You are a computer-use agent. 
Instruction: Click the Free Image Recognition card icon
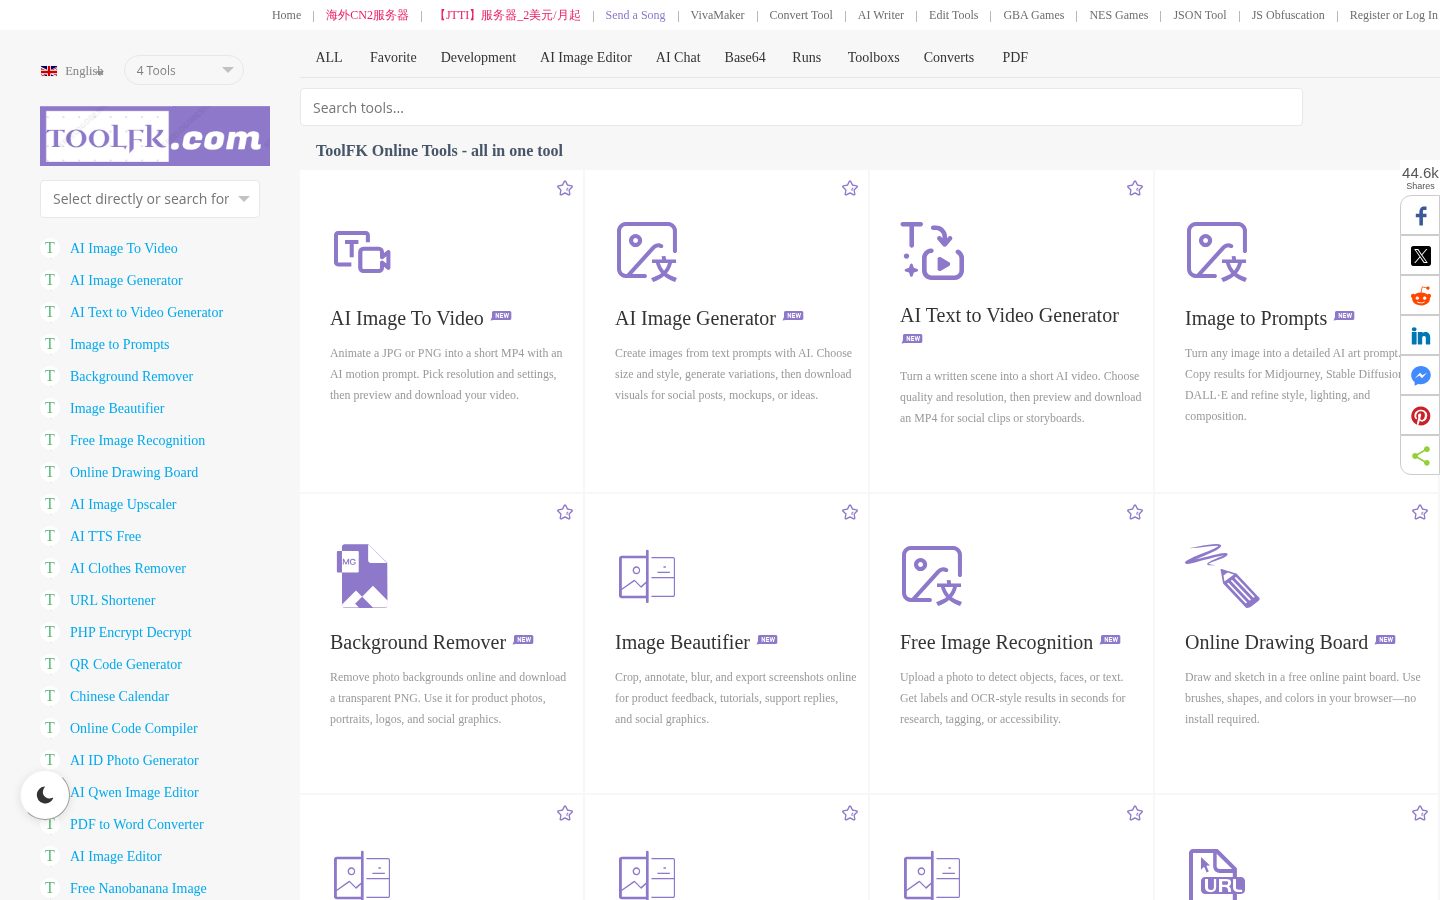pos(932,576)
